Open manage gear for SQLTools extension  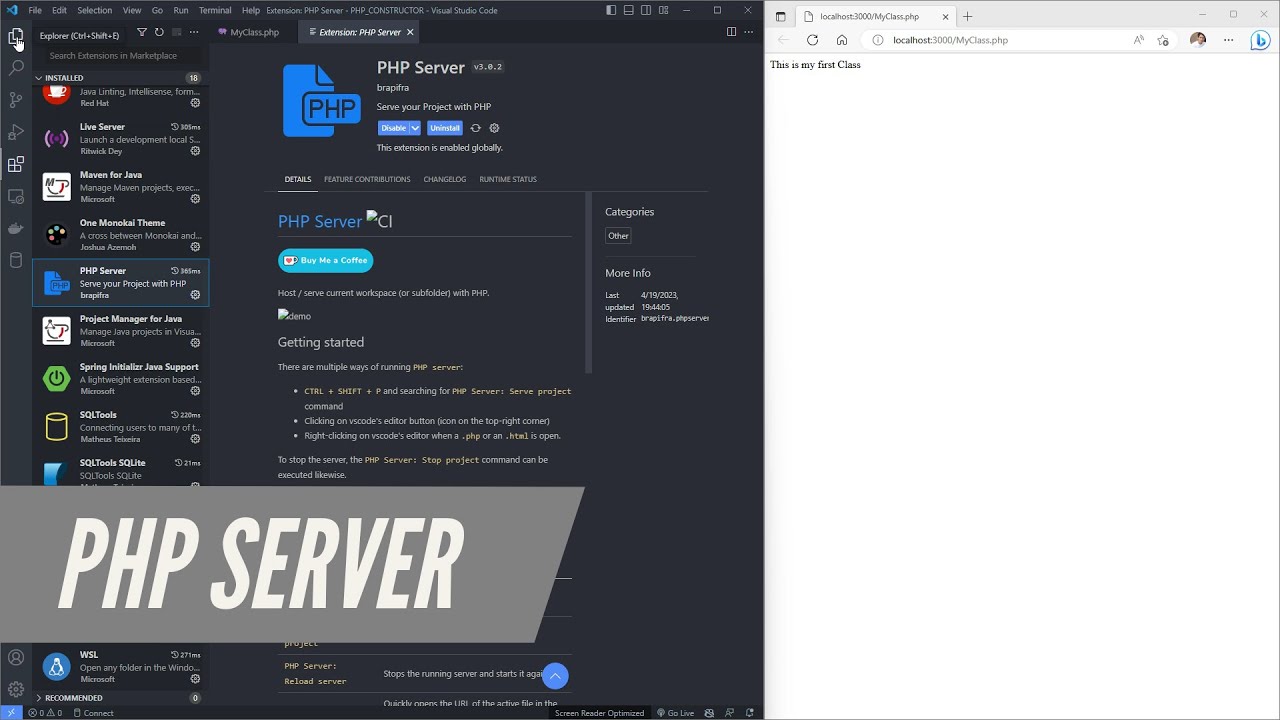click(195, 439)
